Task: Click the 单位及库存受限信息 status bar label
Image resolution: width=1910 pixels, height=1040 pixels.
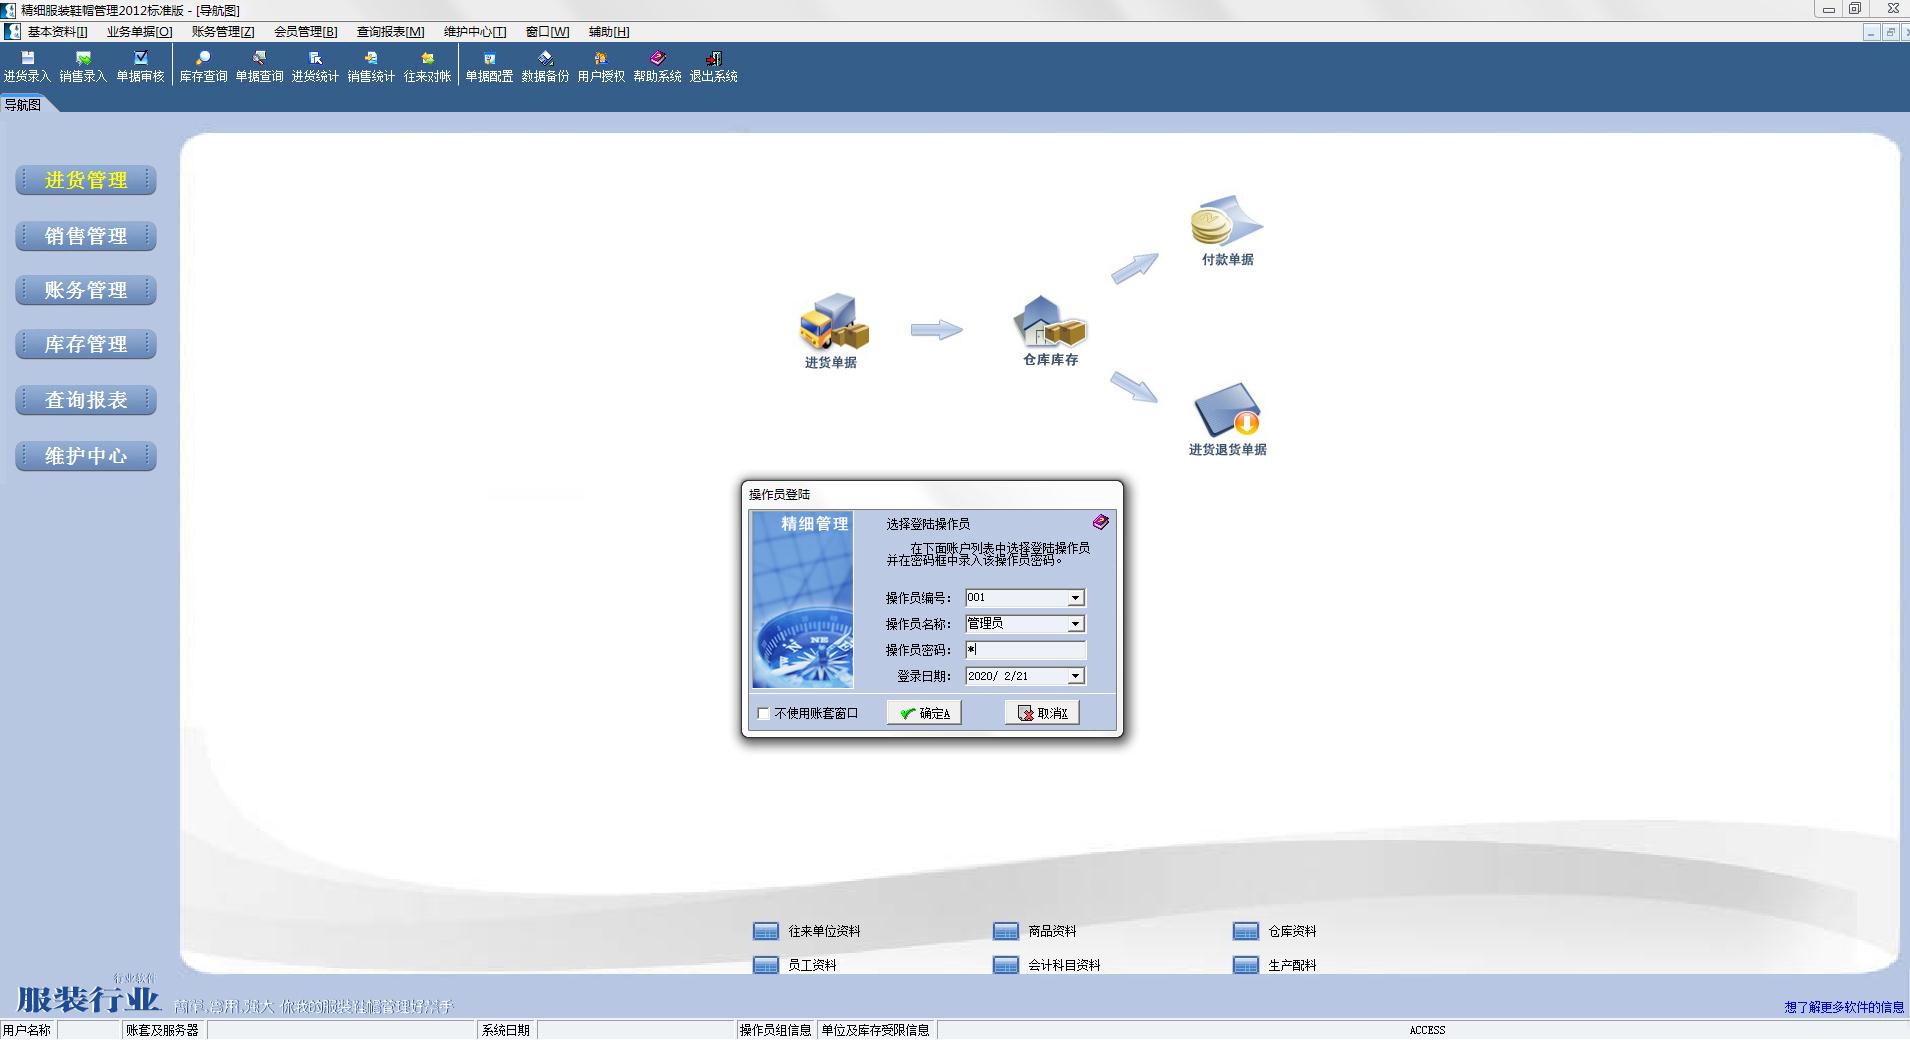Action: coord(876,1030)
